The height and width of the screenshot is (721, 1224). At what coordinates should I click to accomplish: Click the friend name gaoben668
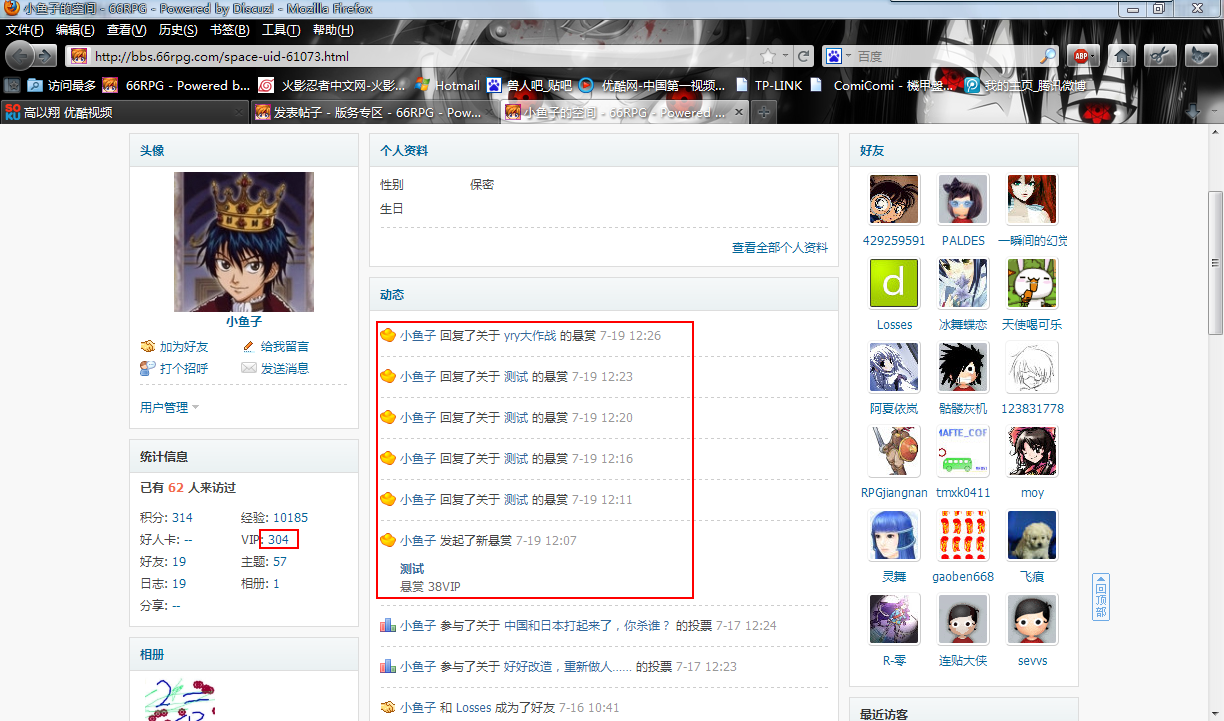(x=963, y=577)
